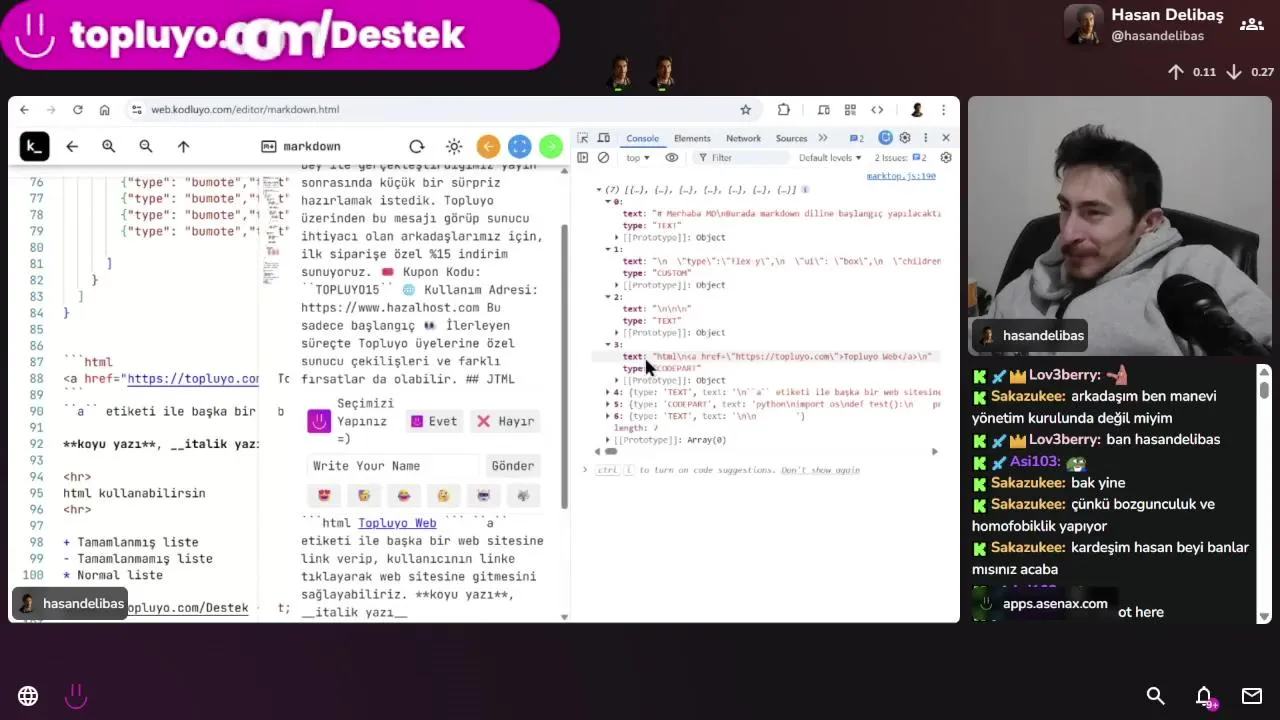The image size is (1280, 720).
Task: Click the Kodluyo logo icon in the editor
Action: pyautogui.click(x=34, y=146)
